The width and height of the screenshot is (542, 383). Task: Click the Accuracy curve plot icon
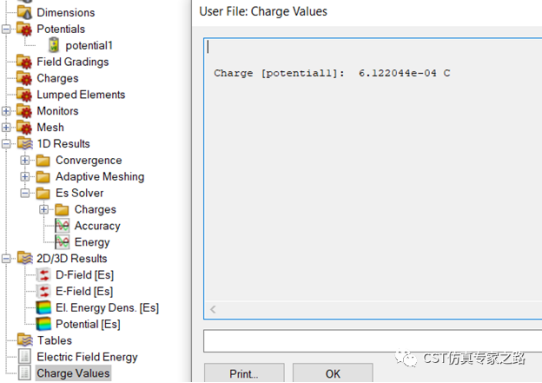[62, 226]
